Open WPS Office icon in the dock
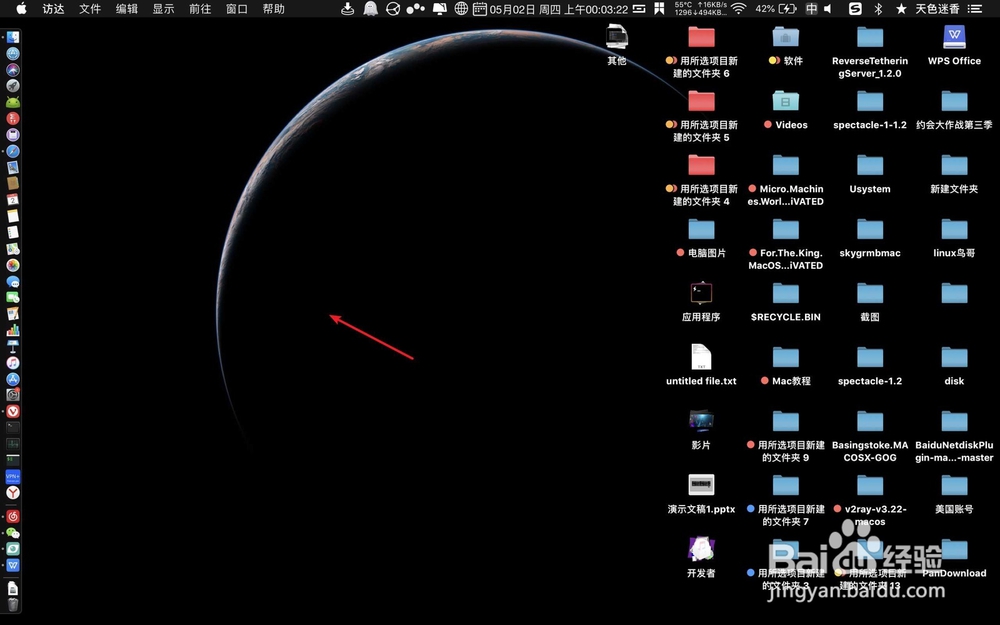 (13, 565)
